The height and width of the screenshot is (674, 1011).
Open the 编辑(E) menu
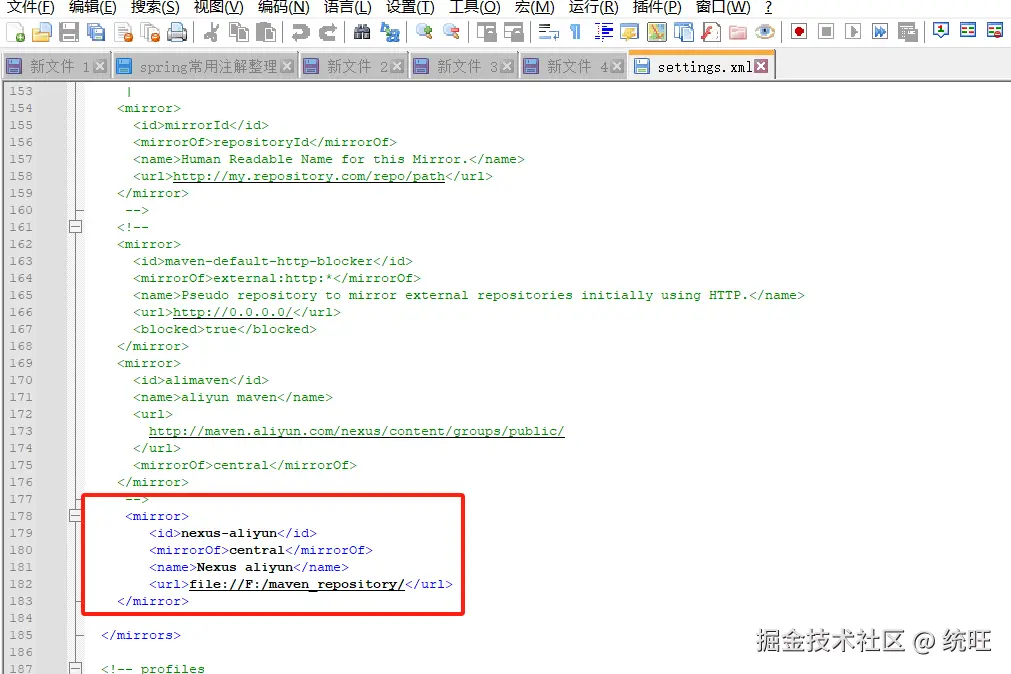92,7
